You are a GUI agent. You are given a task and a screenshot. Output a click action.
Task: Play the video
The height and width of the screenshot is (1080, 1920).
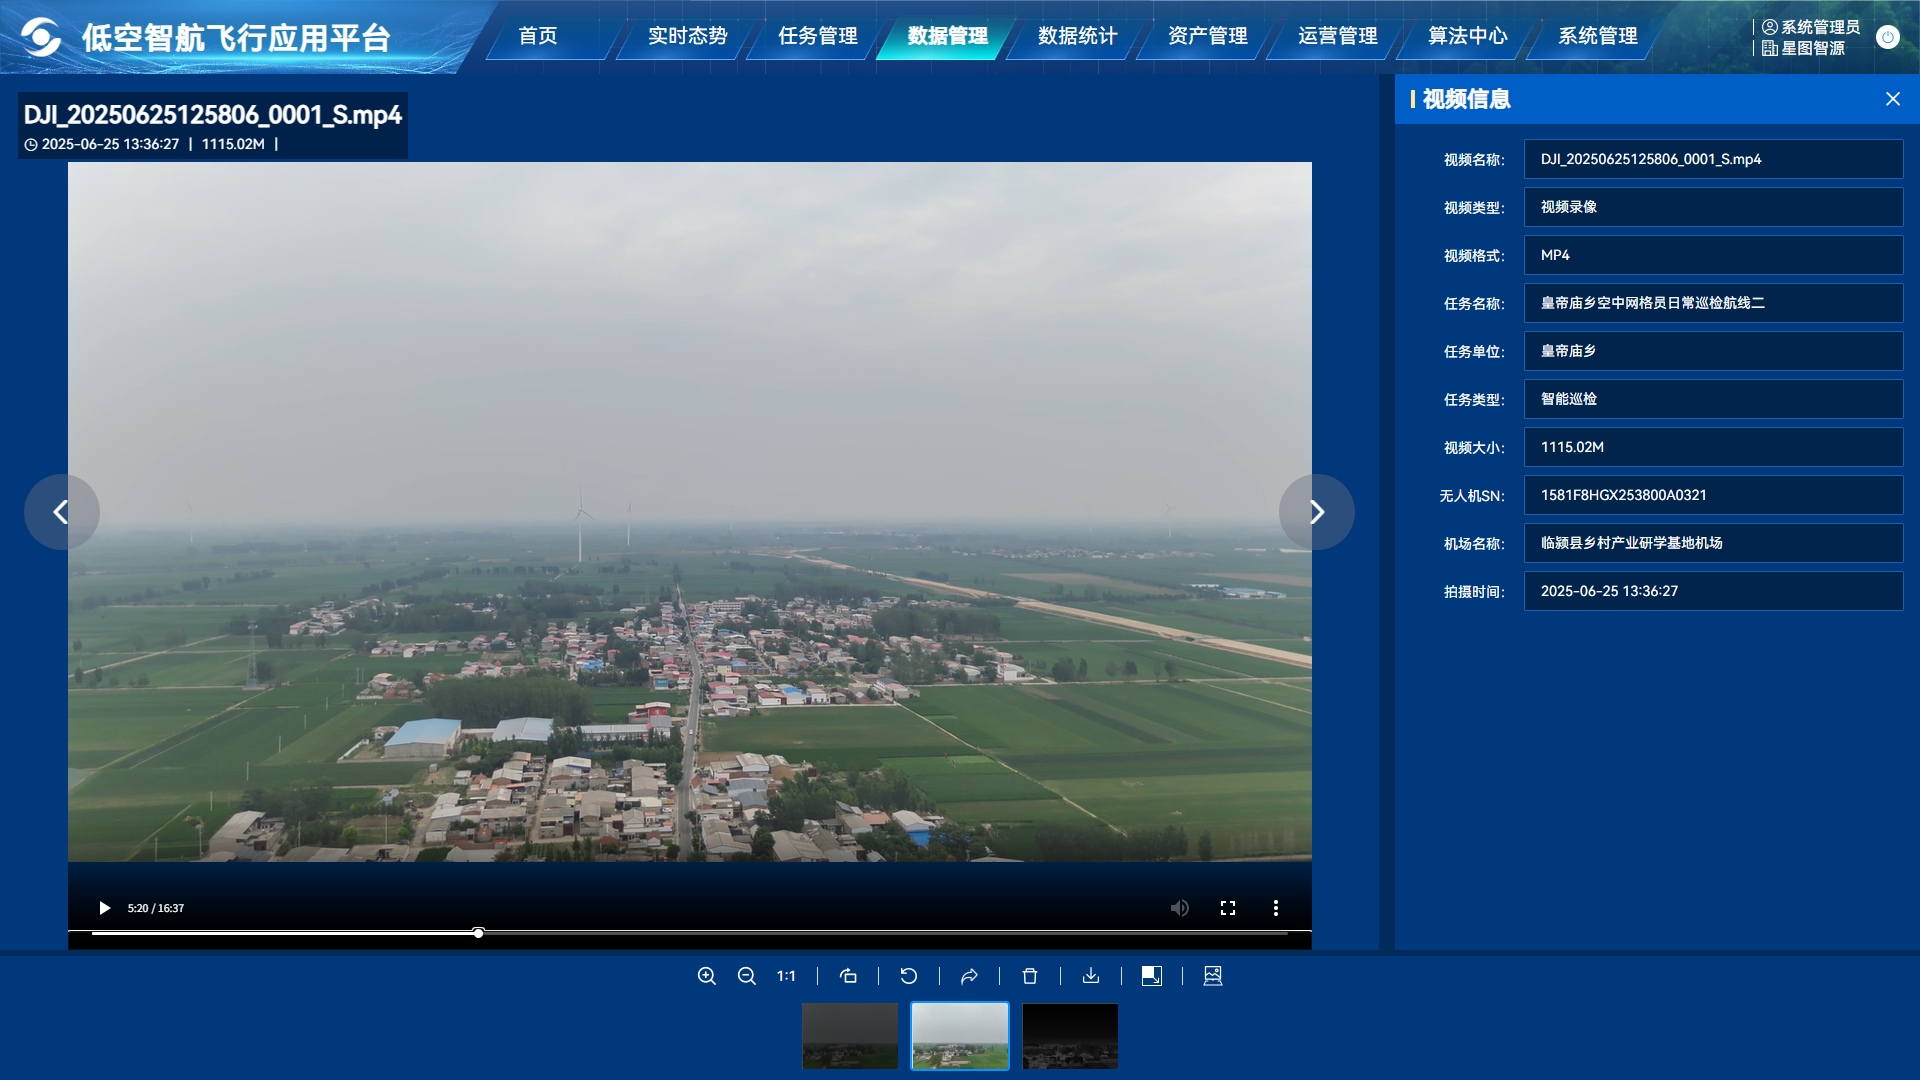(x=104, y=908)
